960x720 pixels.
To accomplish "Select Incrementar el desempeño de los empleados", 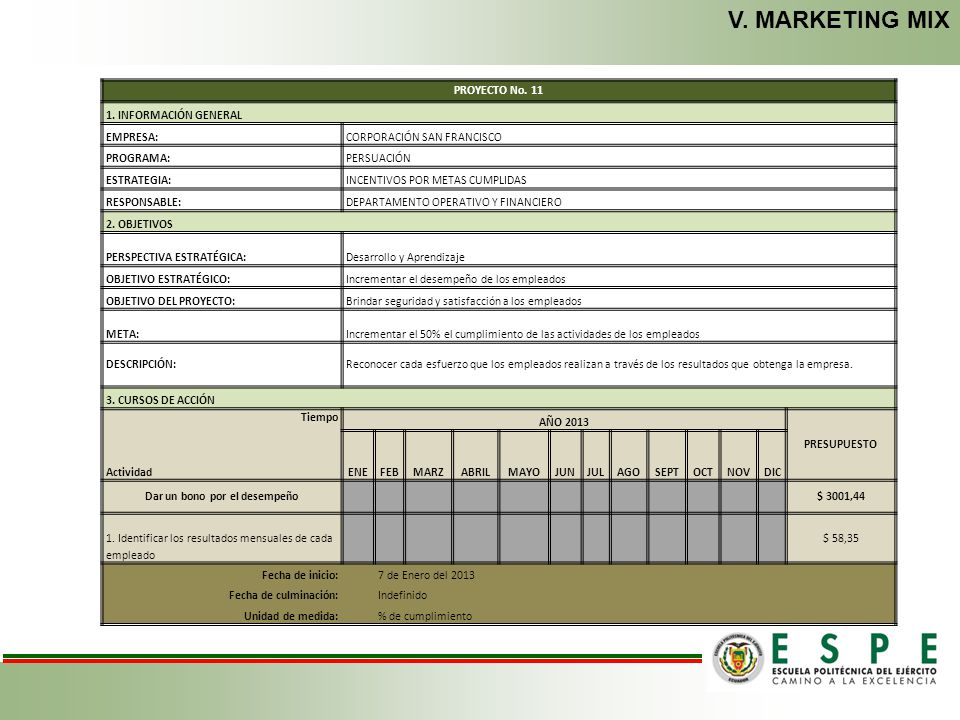I will 456,279.
